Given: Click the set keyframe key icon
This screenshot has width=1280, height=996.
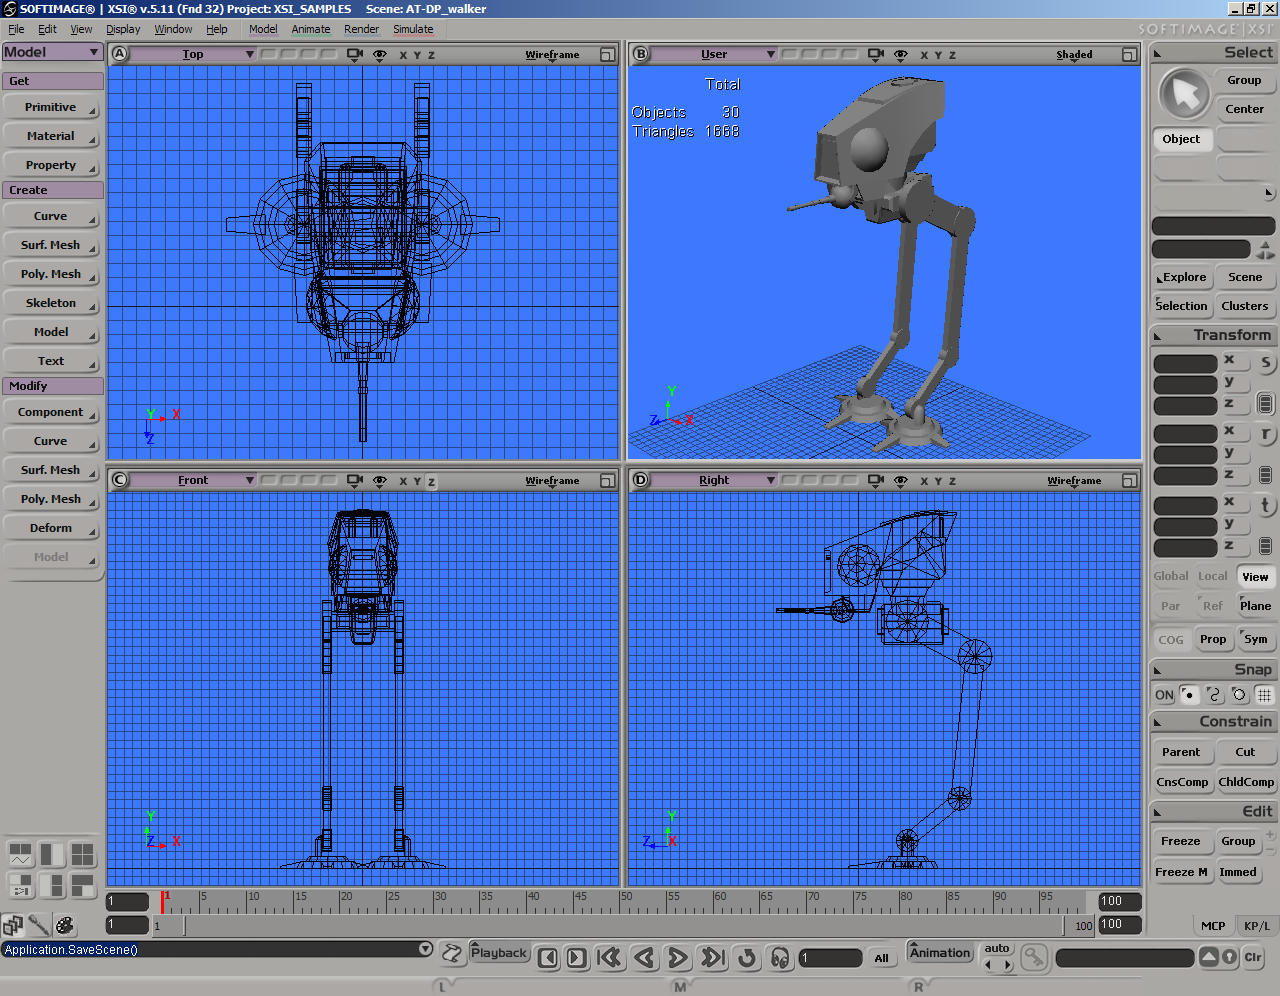Looking at the screenshot, I should [x=1034, y=958].
